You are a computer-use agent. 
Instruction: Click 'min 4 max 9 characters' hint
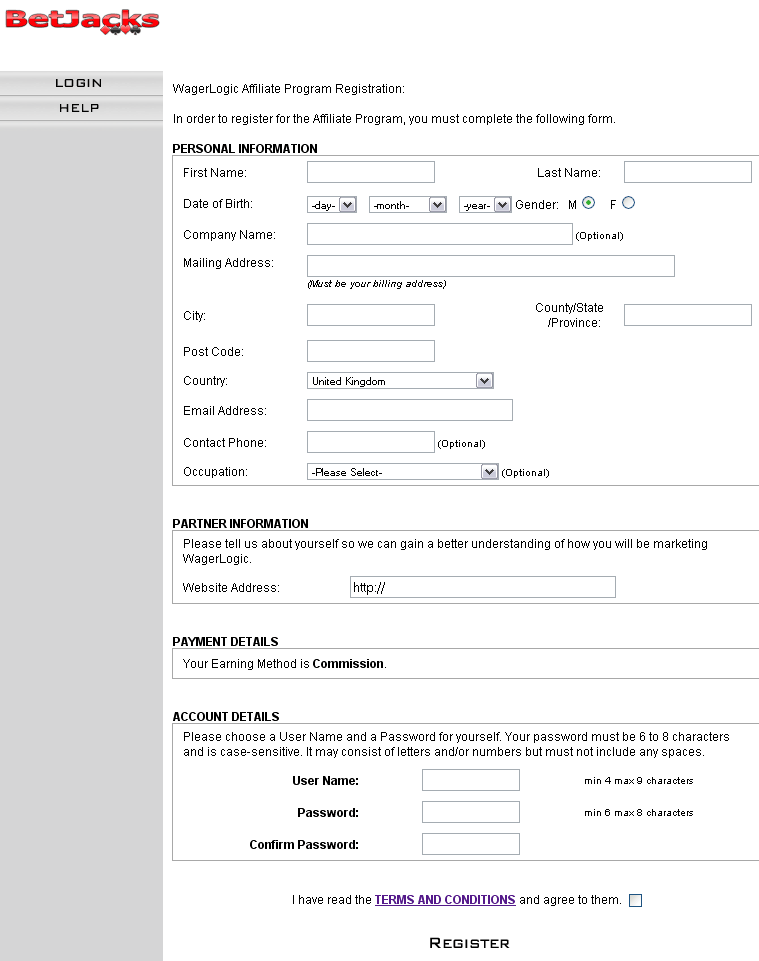coord(639,780)
